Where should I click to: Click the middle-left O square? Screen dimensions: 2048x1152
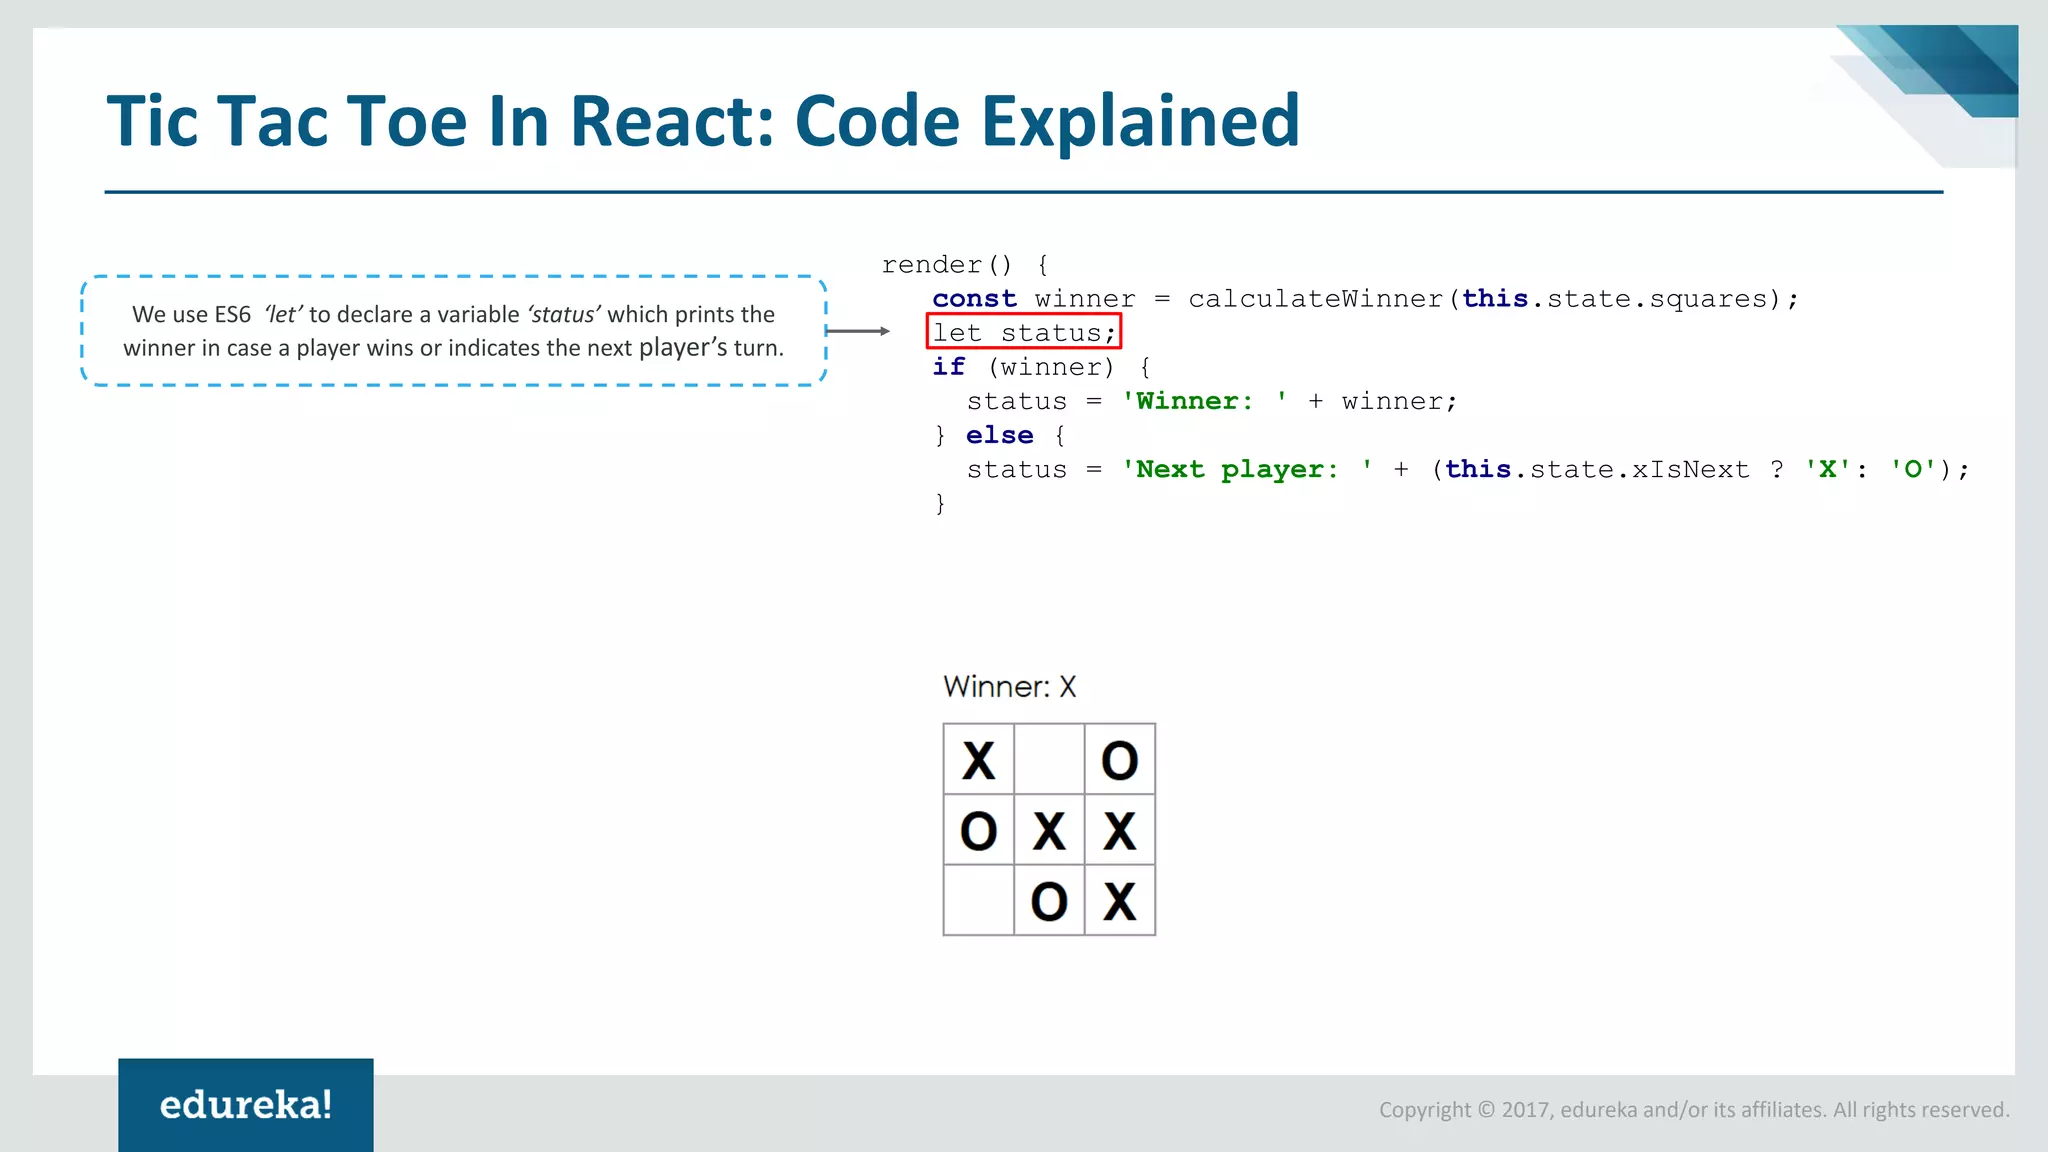[978, 830]
